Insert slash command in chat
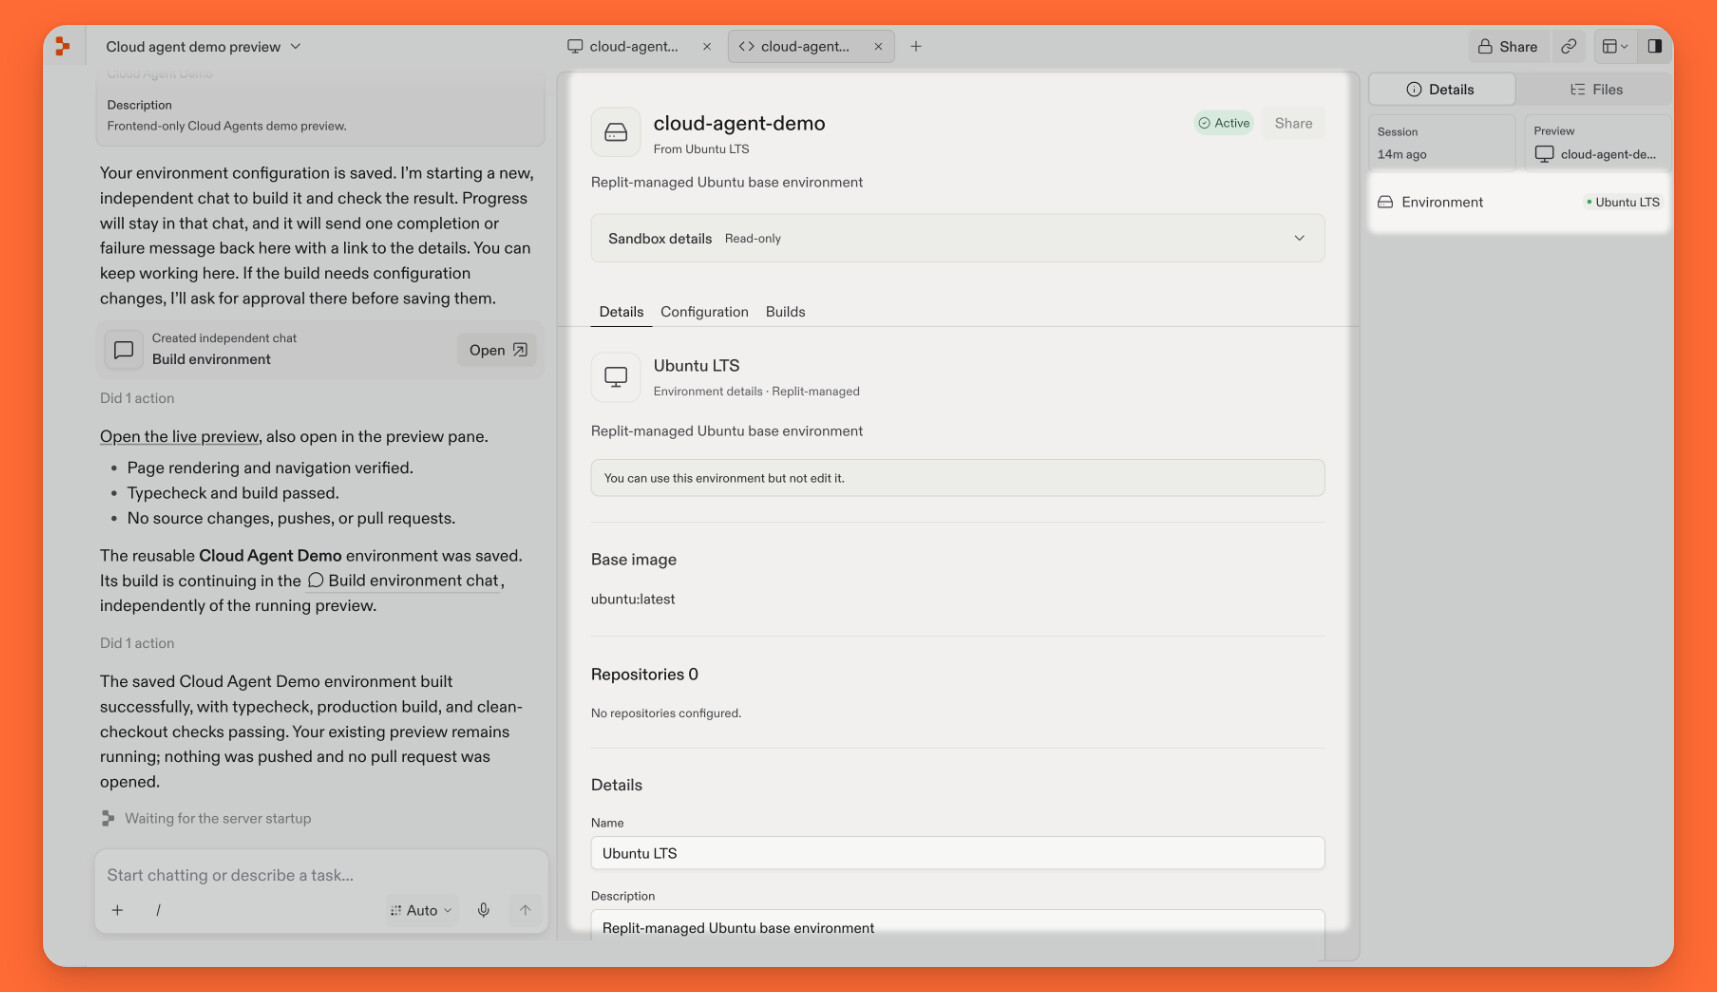The image size is (1717, 992). [158, 910]
